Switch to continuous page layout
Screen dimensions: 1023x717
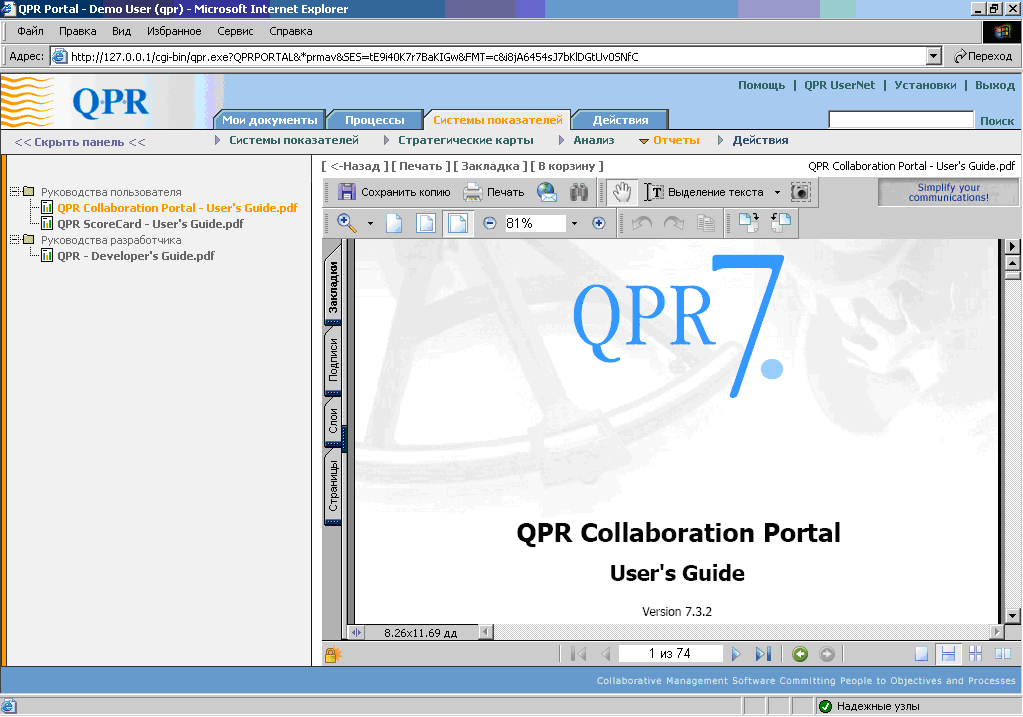pyautogui.click(x=949, y=654)
